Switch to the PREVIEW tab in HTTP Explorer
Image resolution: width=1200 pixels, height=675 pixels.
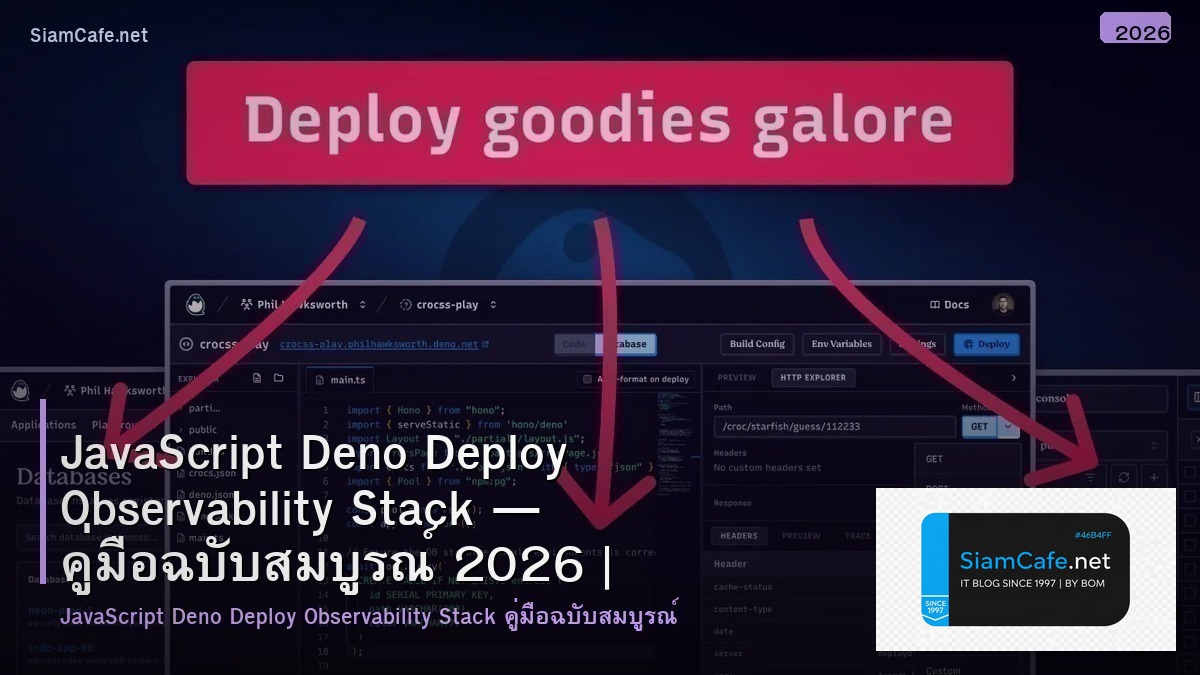click(737, 378)
